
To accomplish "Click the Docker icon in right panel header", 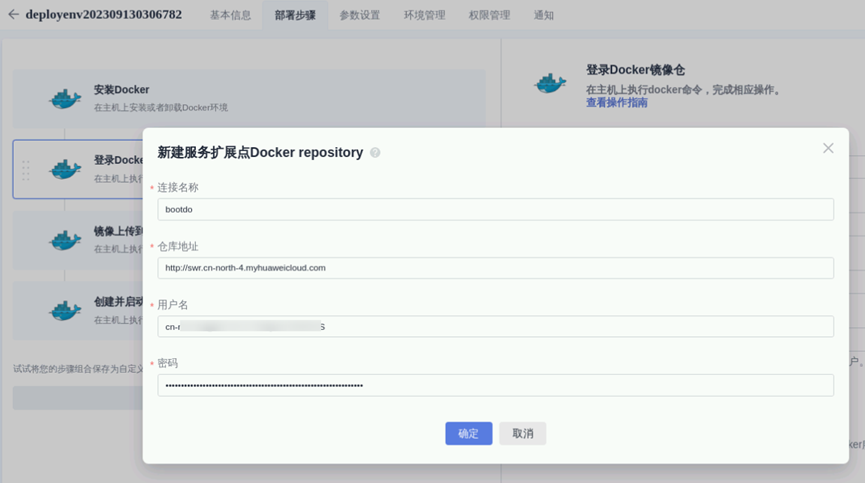I will pyautogui.click(x=550, y=83).
